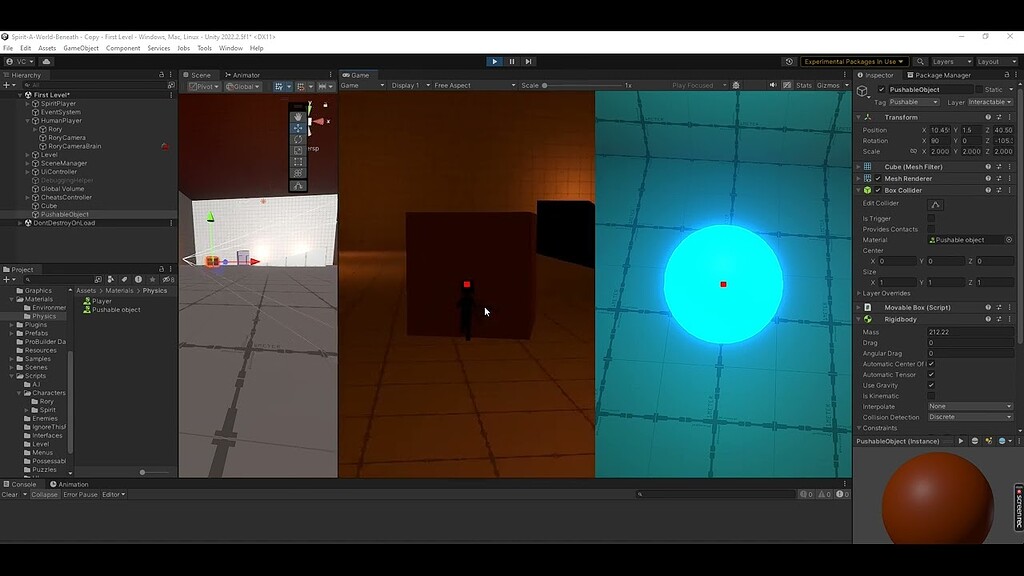
Task: Enable Is Kinematic on the Rigidbody
Action: coord(930,396)
